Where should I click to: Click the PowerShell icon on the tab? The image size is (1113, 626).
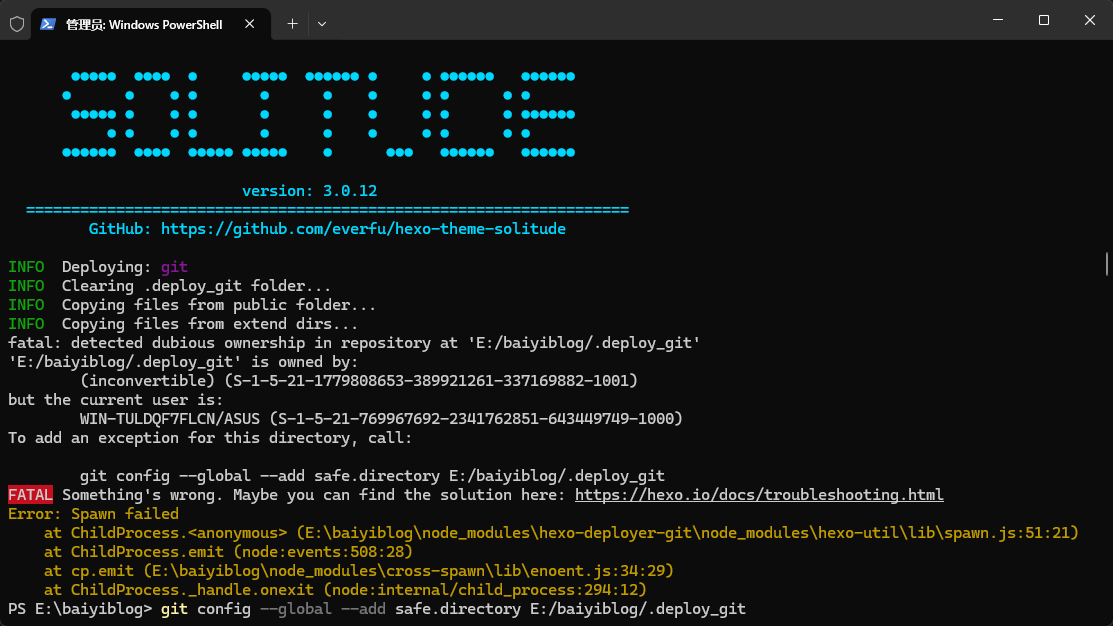(x=47, y=24)
